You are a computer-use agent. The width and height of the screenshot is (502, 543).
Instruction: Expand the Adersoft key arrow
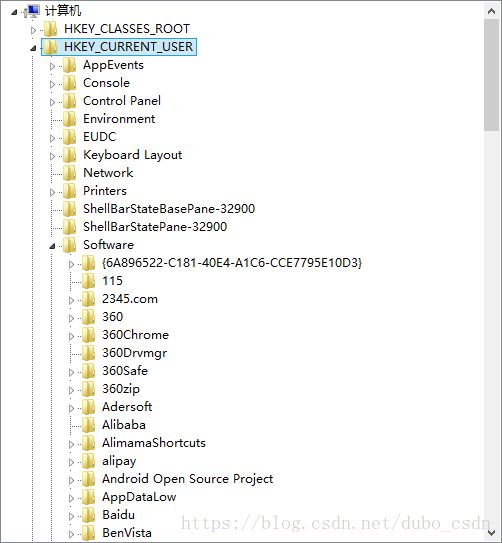coord(71,408)
